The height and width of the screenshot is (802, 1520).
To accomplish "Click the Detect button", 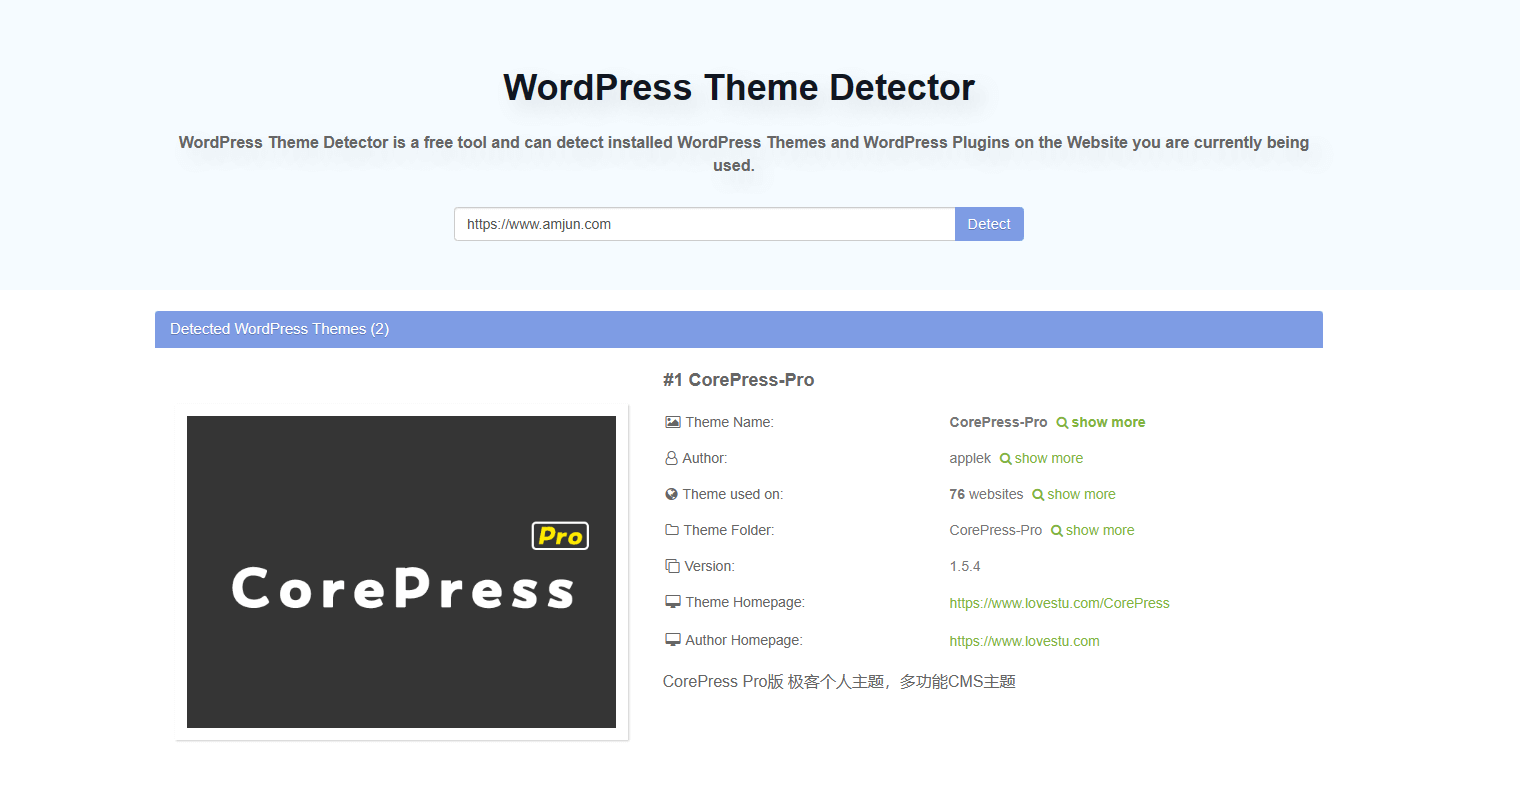I will 988,224.
